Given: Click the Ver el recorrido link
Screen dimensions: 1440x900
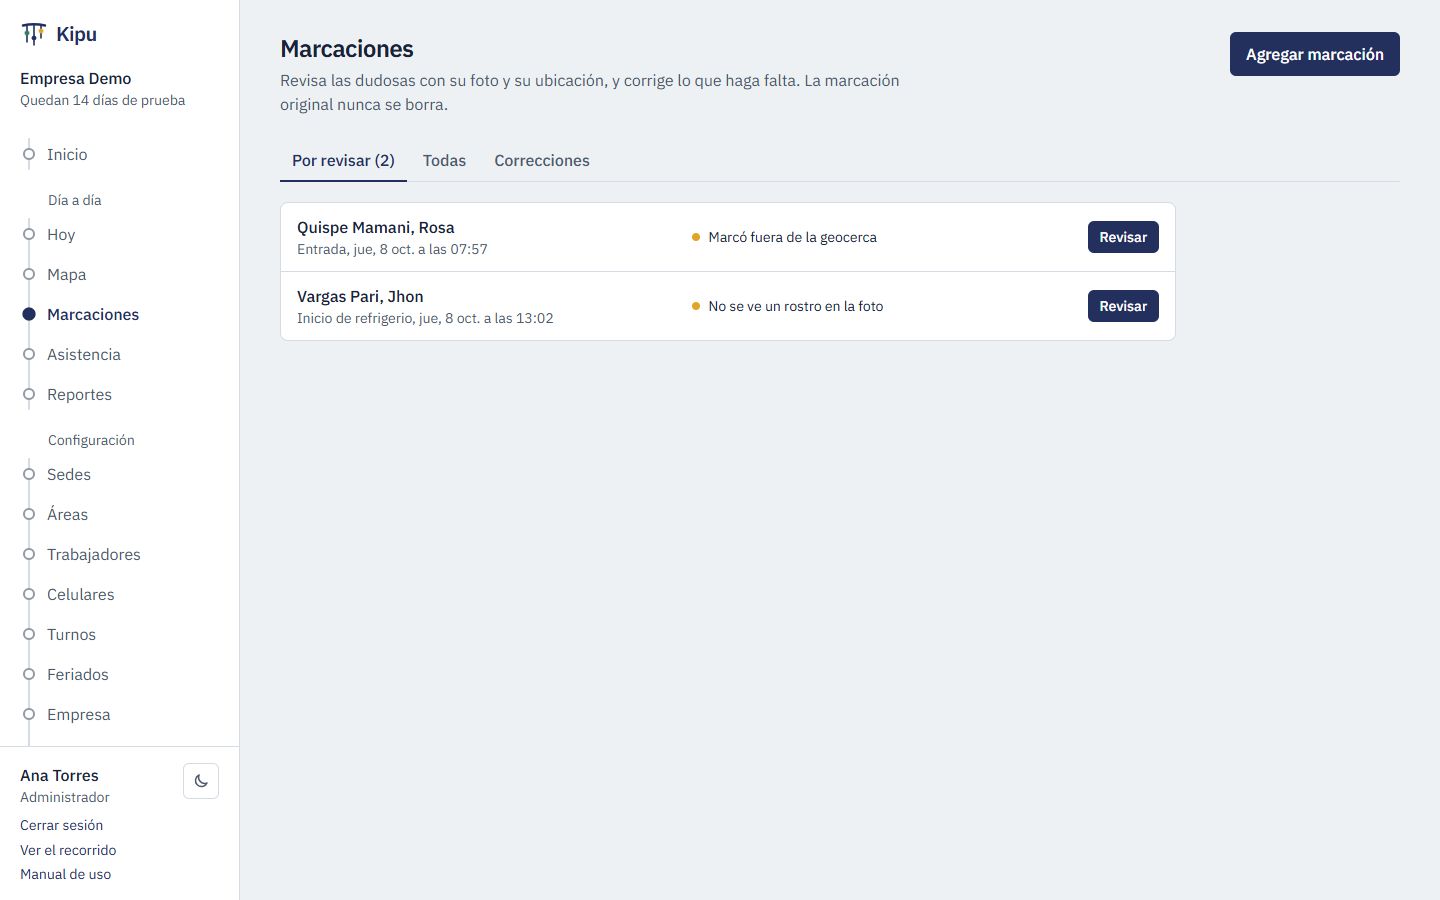Looking at the screenshot, I should pyautogui.click(x=68, y=850).
